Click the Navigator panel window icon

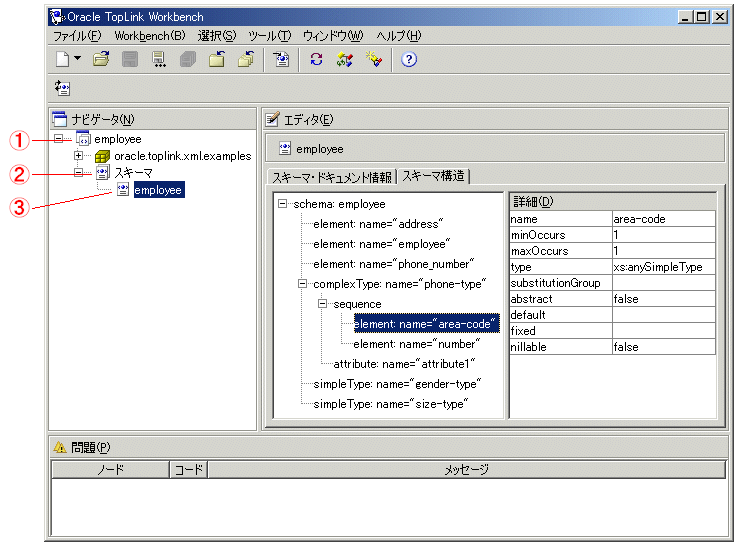[60, 119]
